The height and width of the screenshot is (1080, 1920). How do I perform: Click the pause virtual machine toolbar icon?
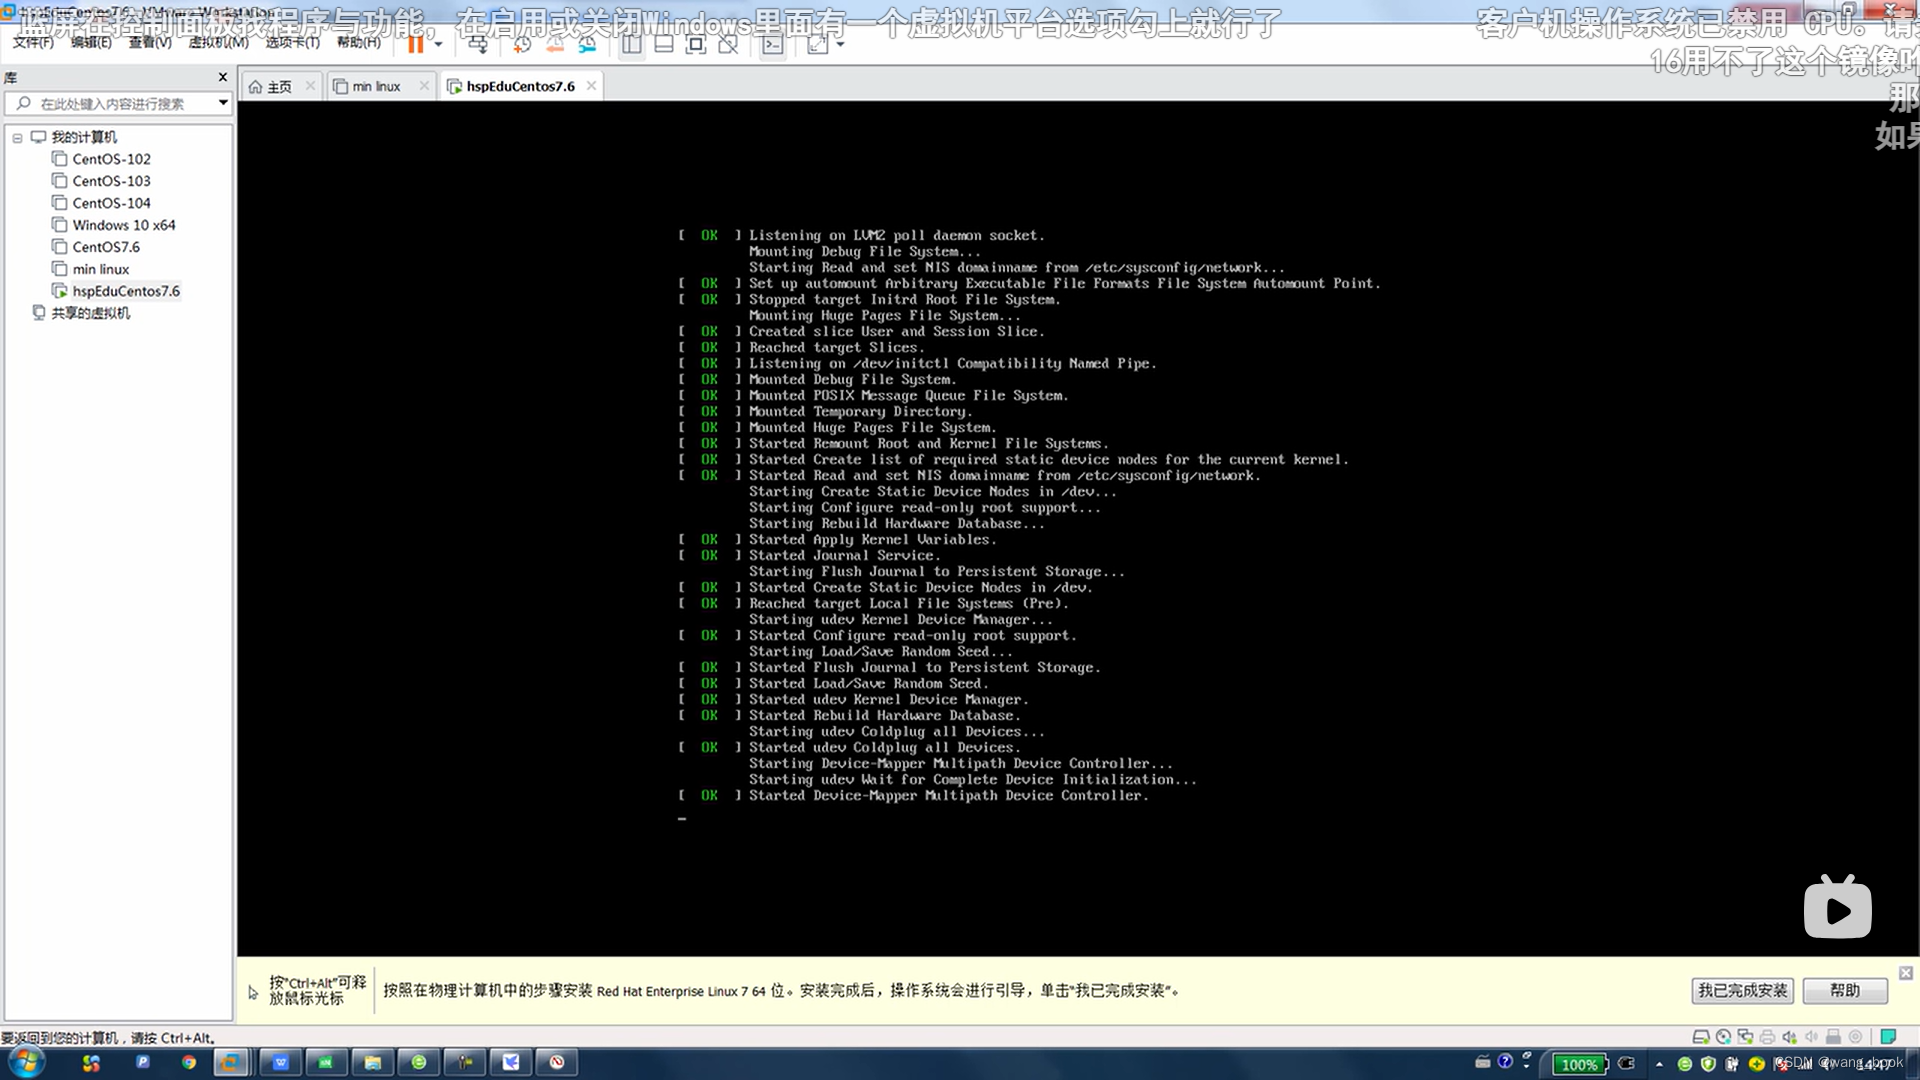click(x=415, y=44)
